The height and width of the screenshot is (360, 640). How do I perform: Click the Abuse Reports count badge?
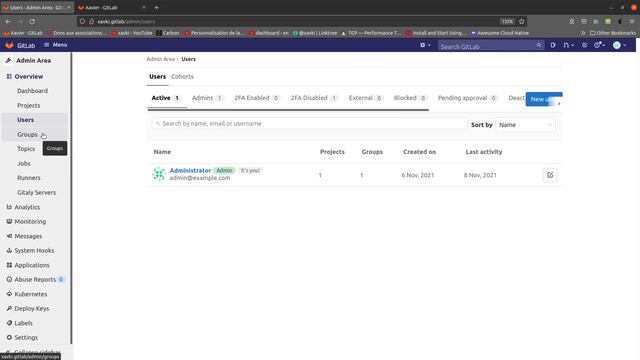(61, 279)
